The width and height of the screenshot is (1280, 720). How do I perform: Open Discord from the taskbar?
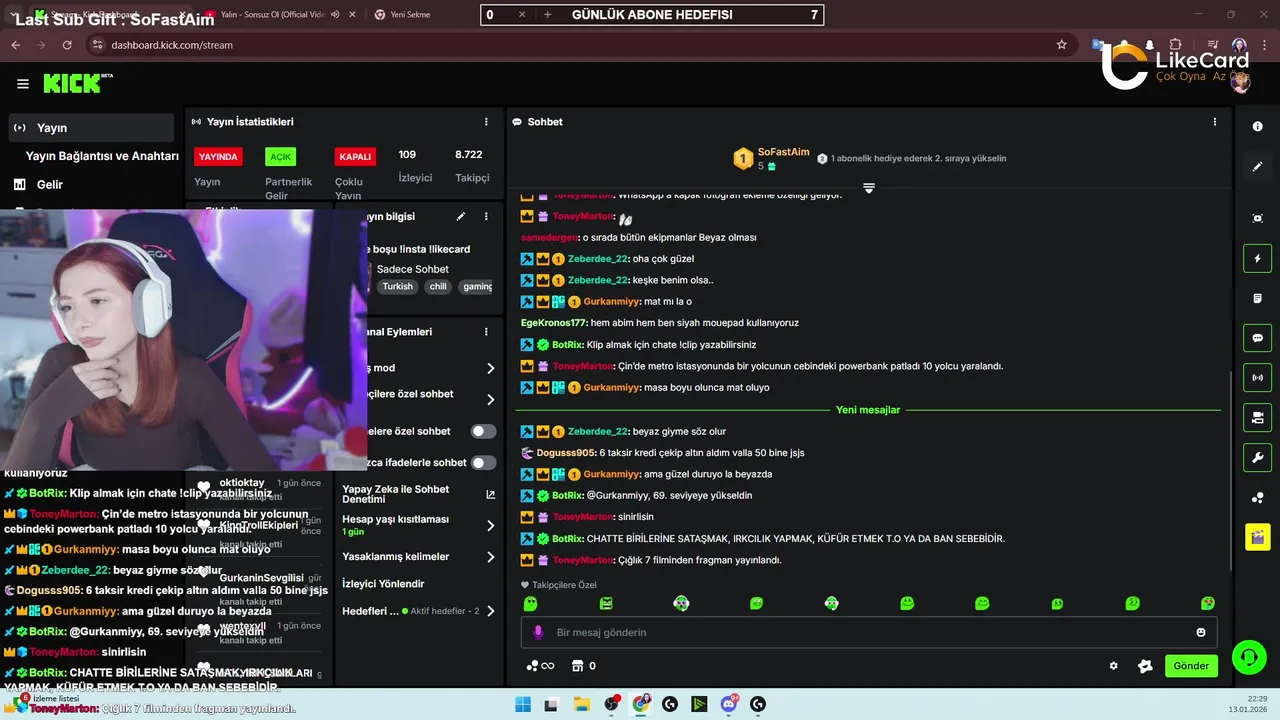click(729, 704)
